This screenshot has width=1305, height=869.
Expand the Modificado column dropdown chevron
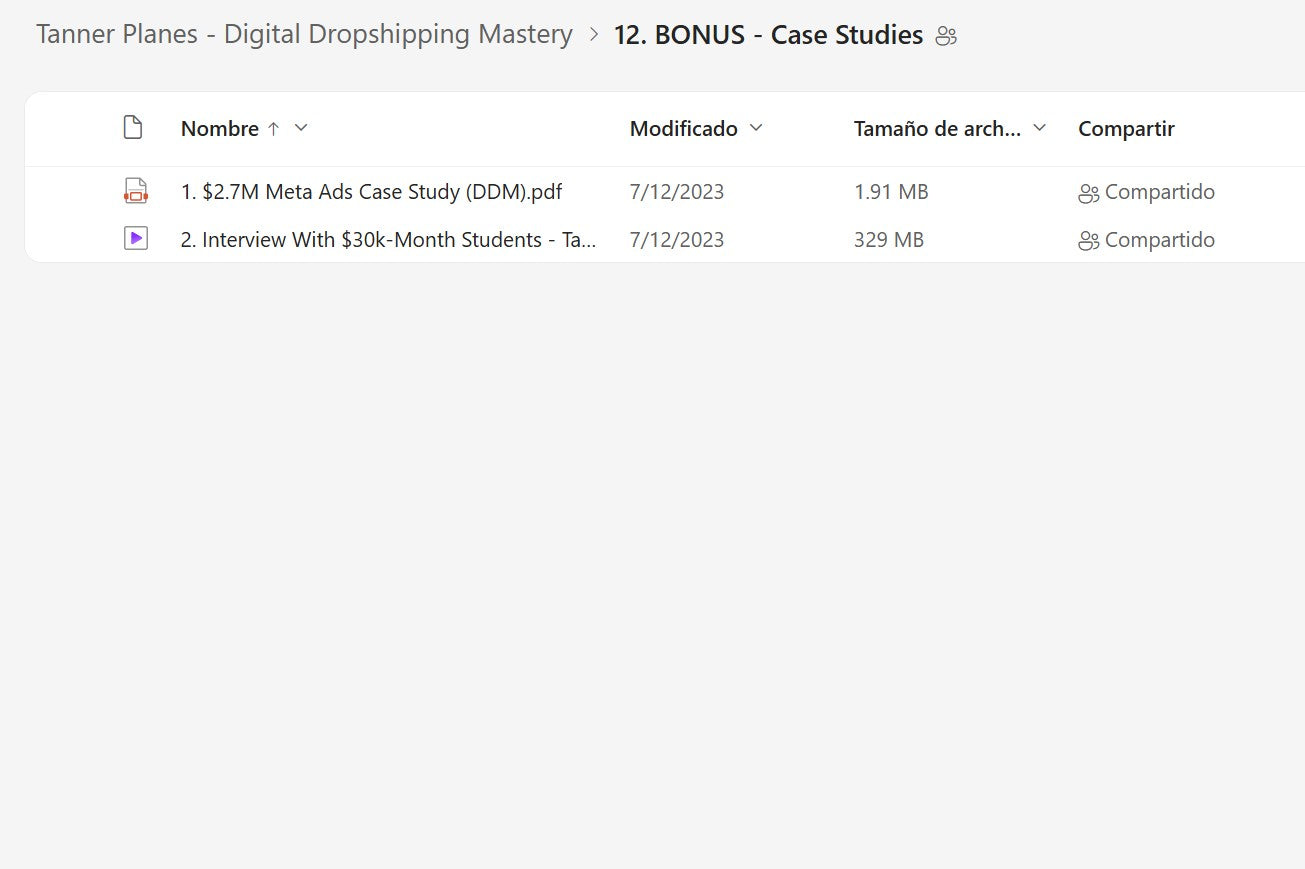756,128
